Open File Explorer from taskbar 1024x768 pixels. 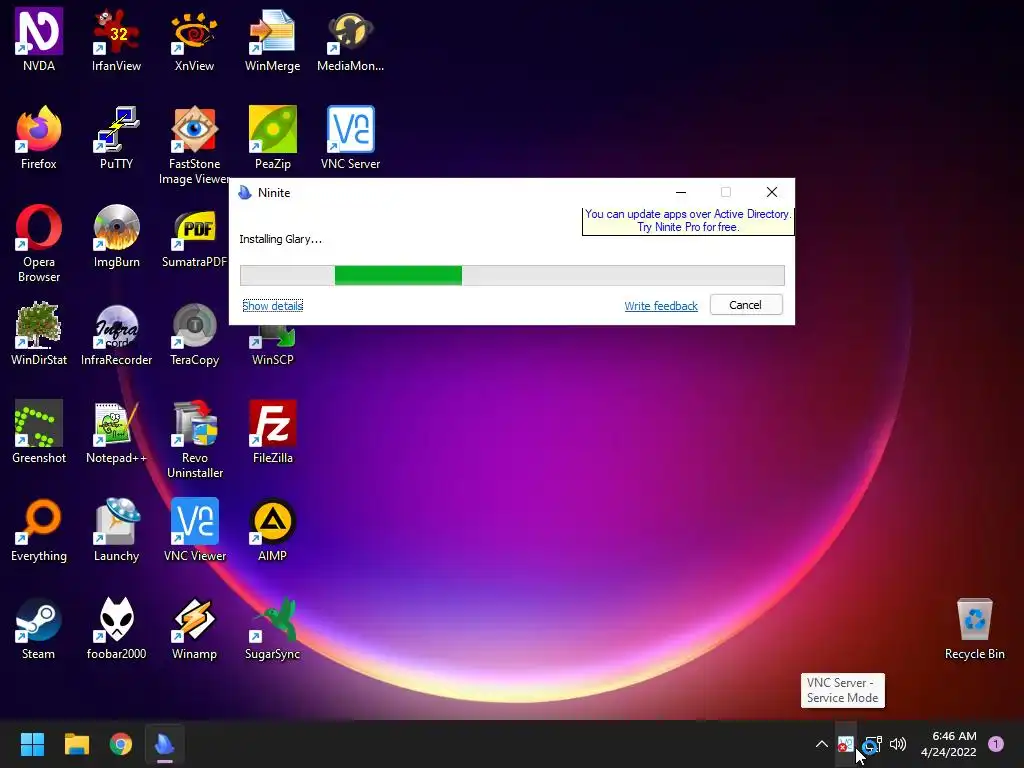click(x=76, y=744)
